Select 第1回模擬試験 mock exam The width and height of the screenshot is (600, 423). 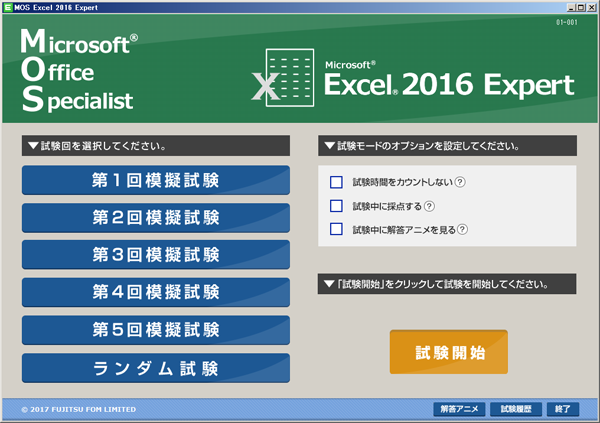[156, 180]
